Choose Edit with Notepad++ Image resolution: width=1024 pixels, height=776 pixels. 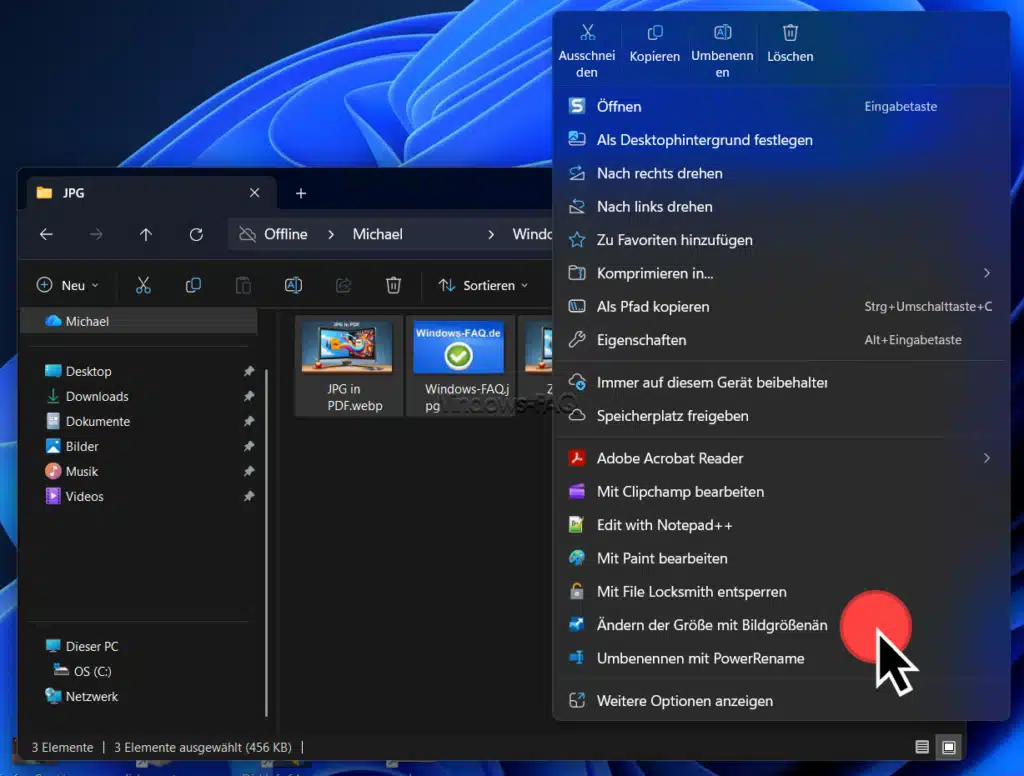coord(781,525)
